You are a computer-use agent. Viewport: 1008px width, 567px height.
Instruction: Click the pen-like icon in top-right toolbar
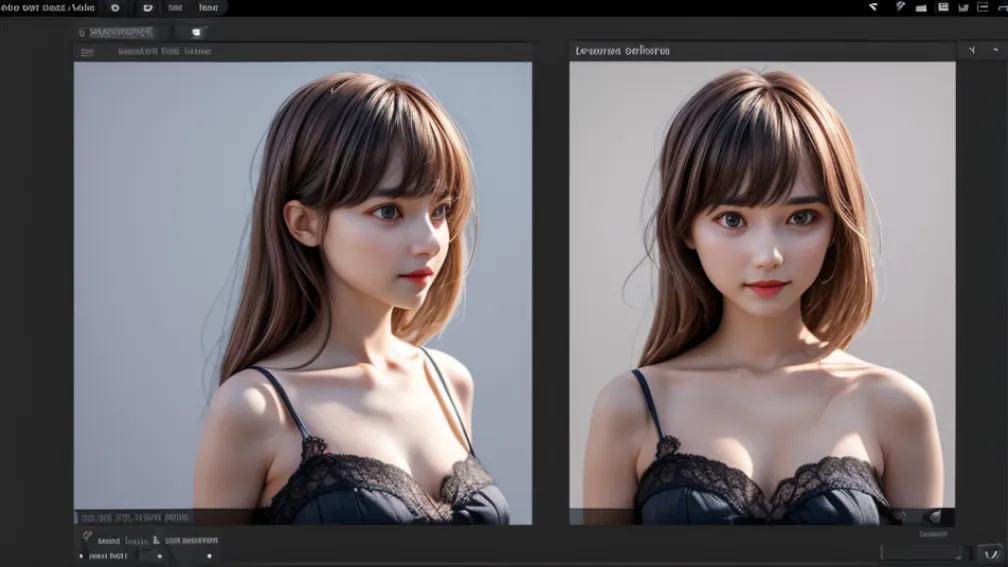click(x=900, y=7)
